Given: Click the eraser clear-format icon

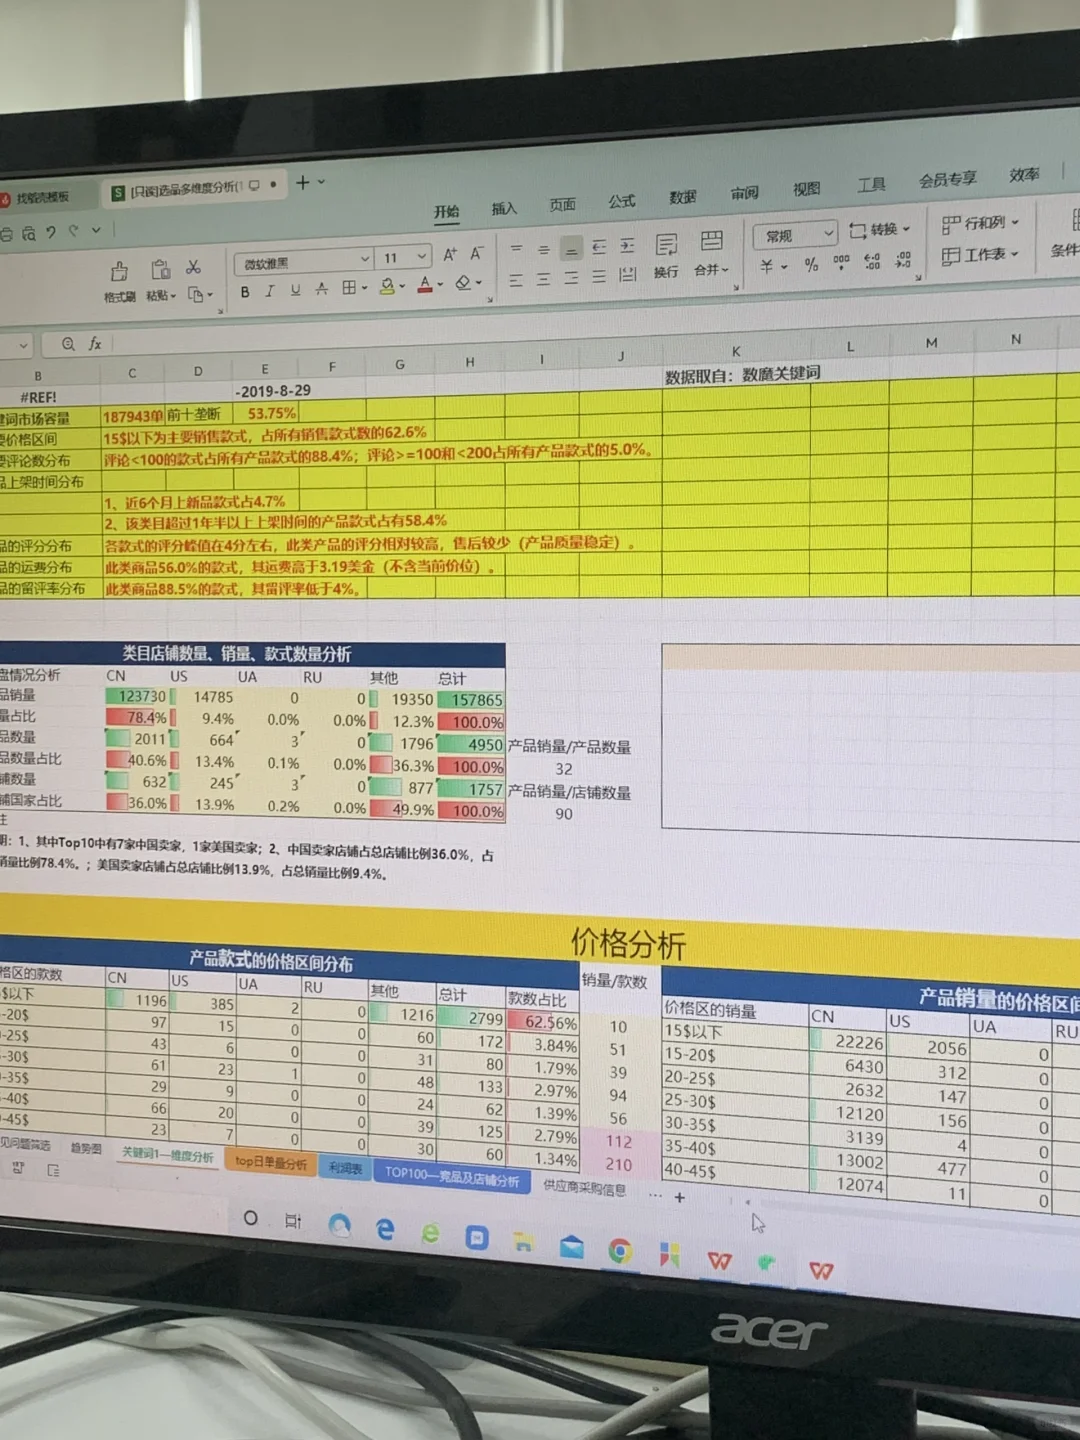Looking at the screenshot, I should (462, 283).
